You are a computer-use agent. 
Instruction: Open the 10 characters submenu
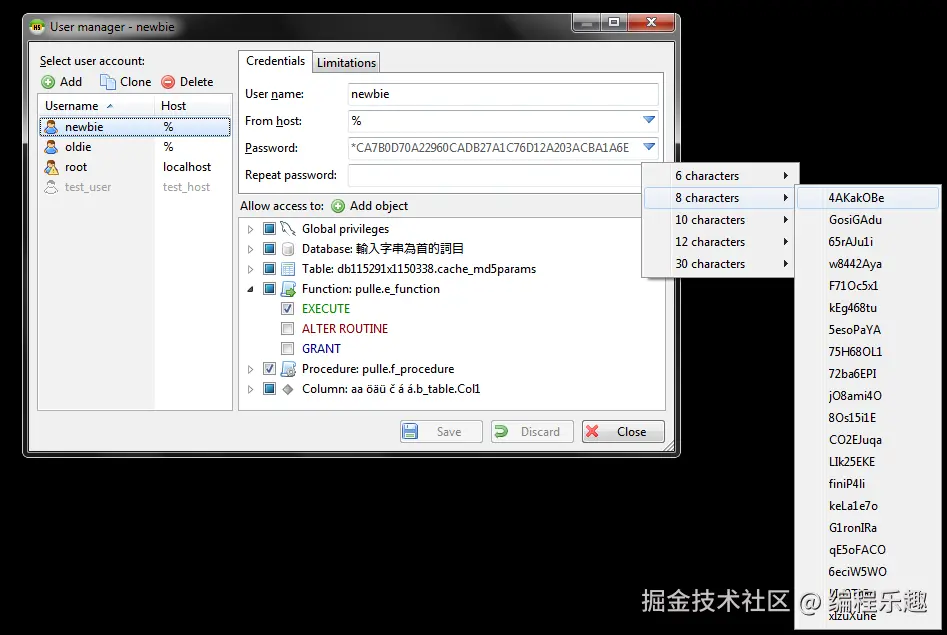pyautogui.click(x=720, y=220)
